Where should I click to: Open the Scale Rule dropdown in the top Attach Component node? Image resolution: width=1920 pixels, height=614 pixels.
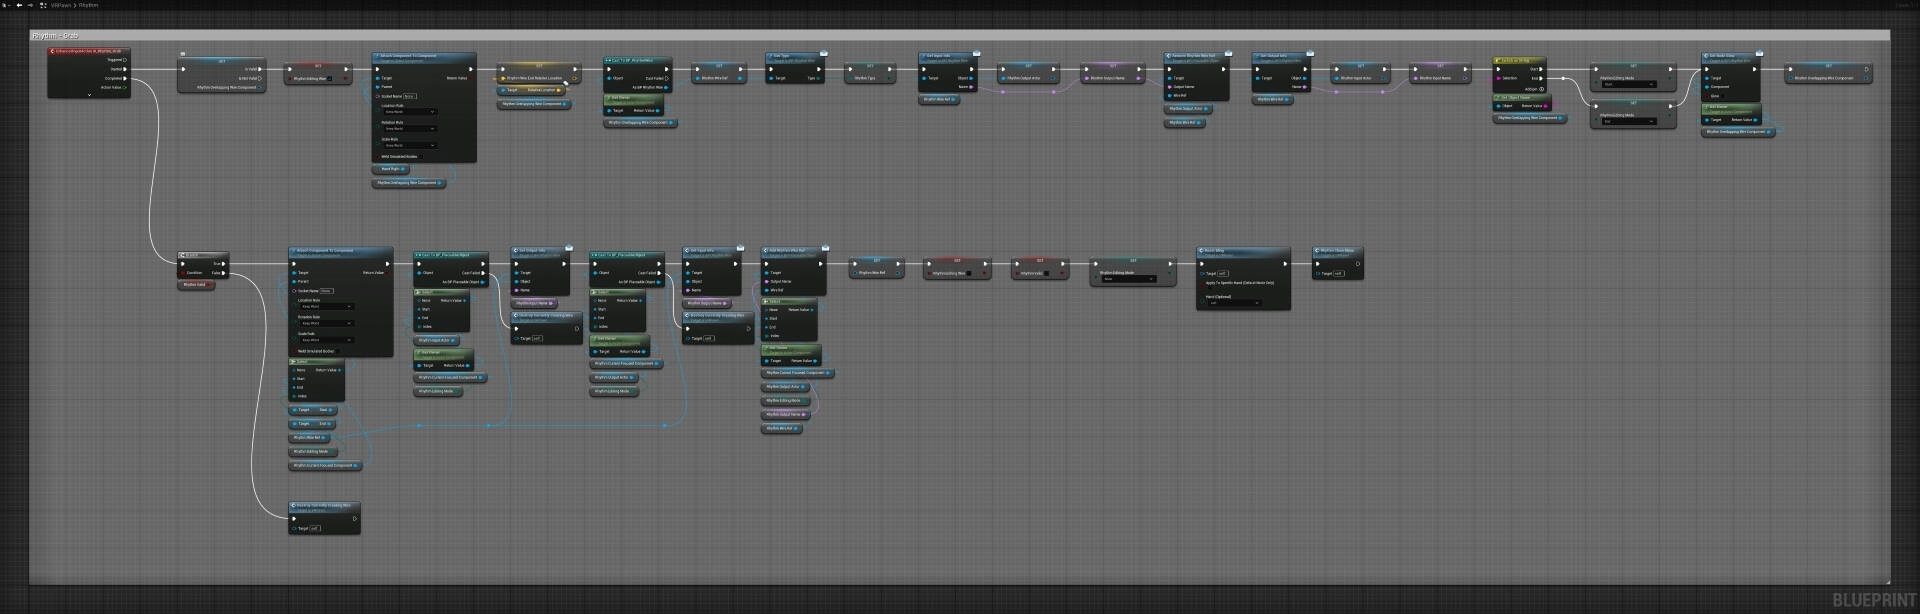[x=410, y=146]
